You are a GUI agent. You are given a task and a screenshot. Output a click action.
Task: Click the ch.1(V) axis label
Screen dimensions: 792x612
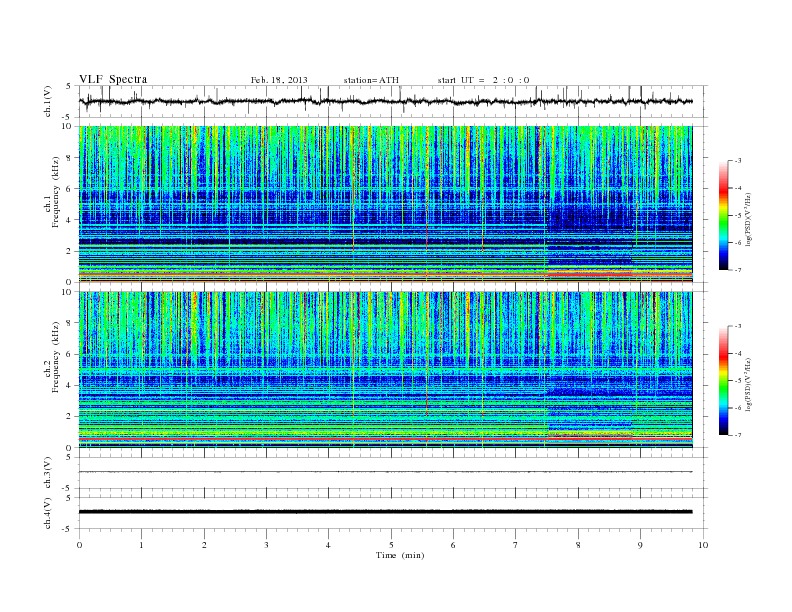pyautogui.click(x=47, y=101)
